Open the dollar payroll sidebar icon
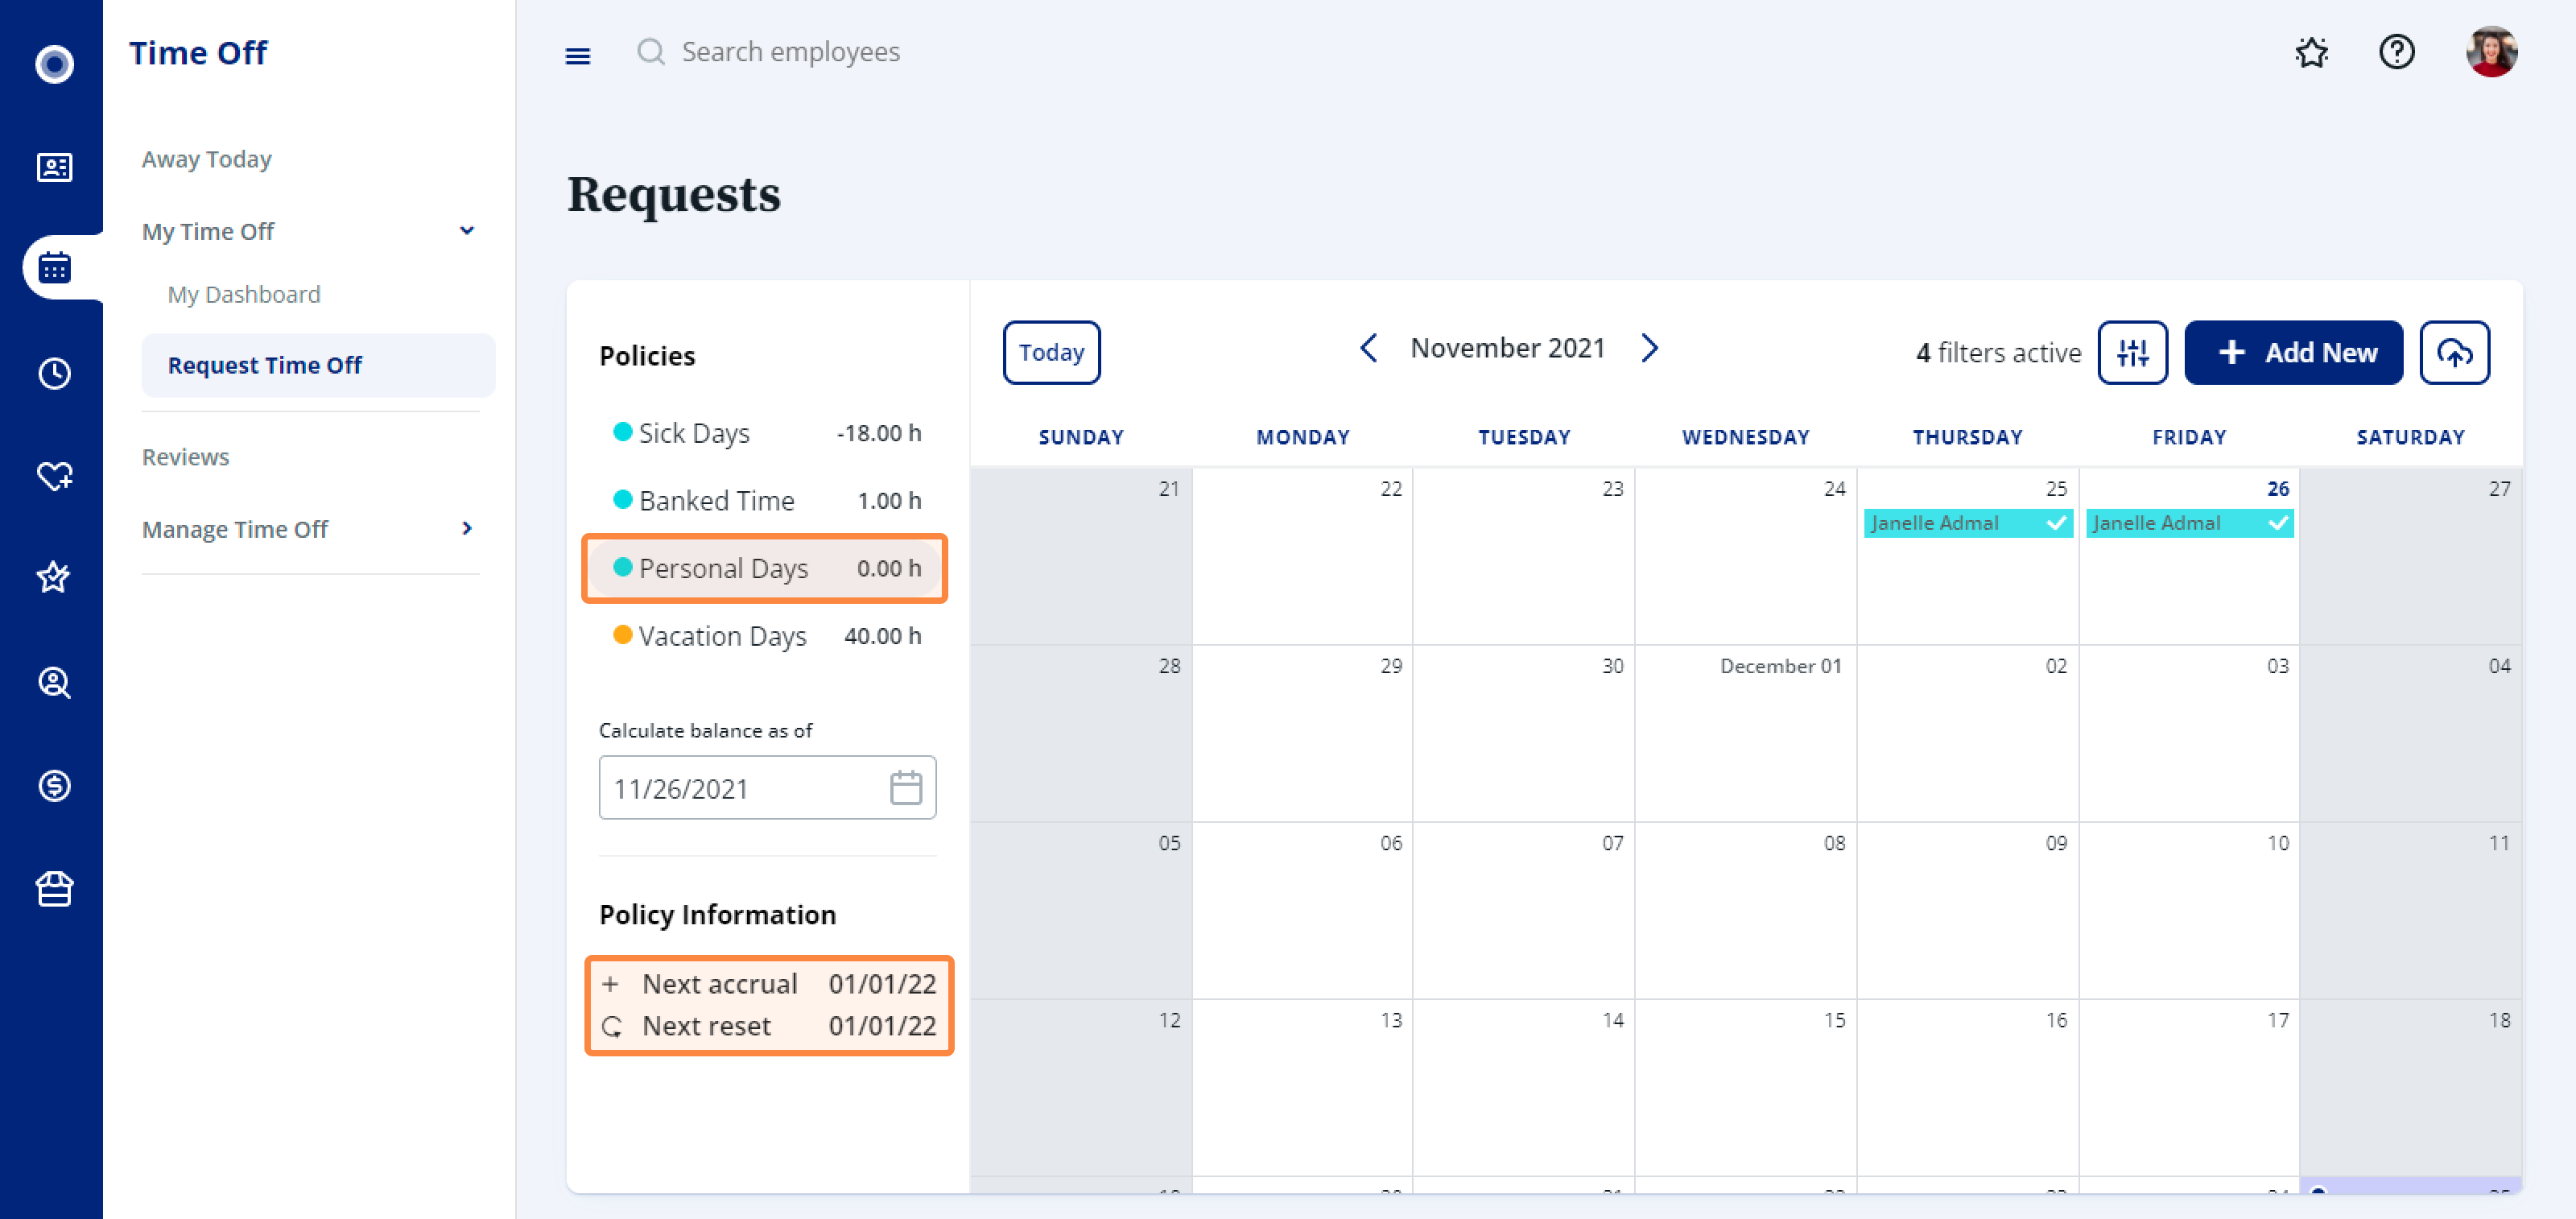Image resolution: width=2576 pixels, height=1219 pixels. click(x=54, y=785)
